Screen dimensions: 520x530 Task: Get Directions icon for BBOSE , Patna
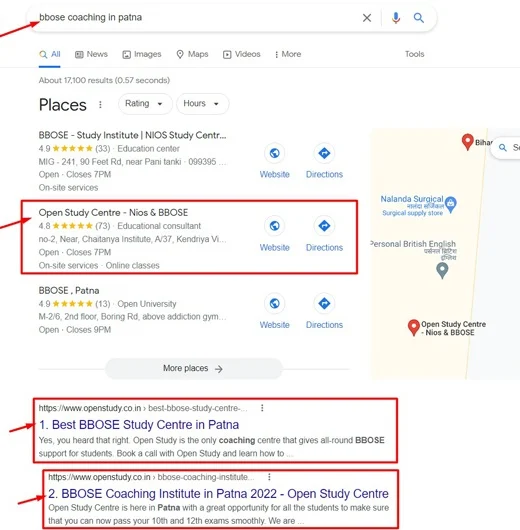tap(324, 304)
